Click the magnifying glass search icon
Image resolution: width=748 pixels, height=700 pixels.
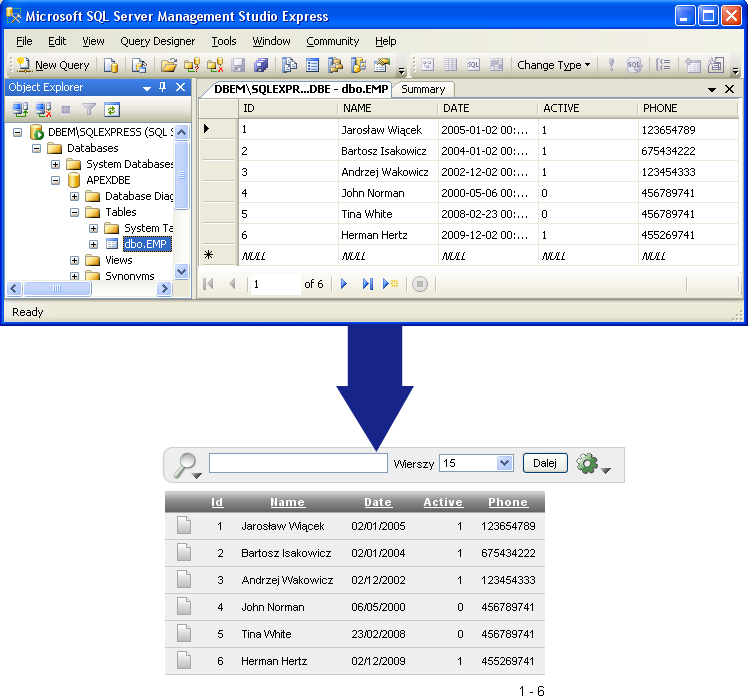click(x=186, y=464)
